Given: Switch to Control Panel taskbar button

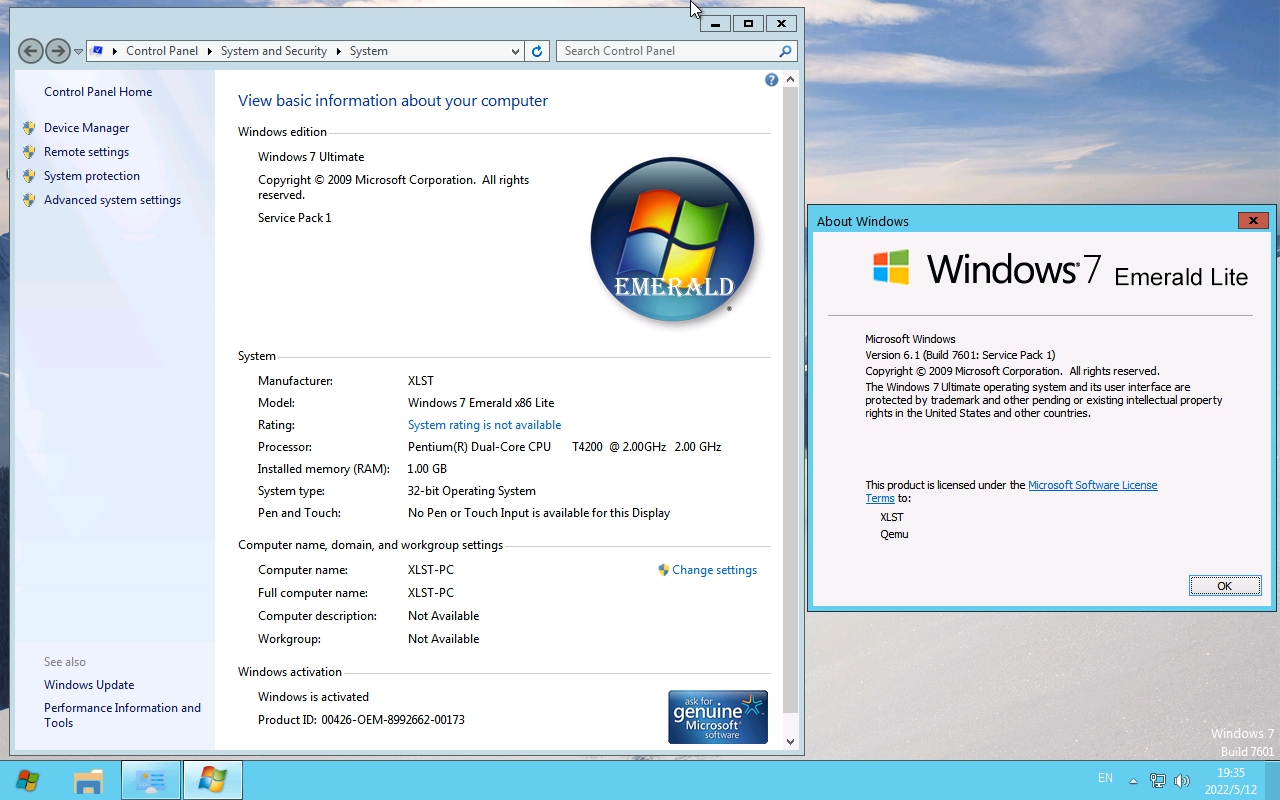Looking at the screenshot, I should point(151,781).
